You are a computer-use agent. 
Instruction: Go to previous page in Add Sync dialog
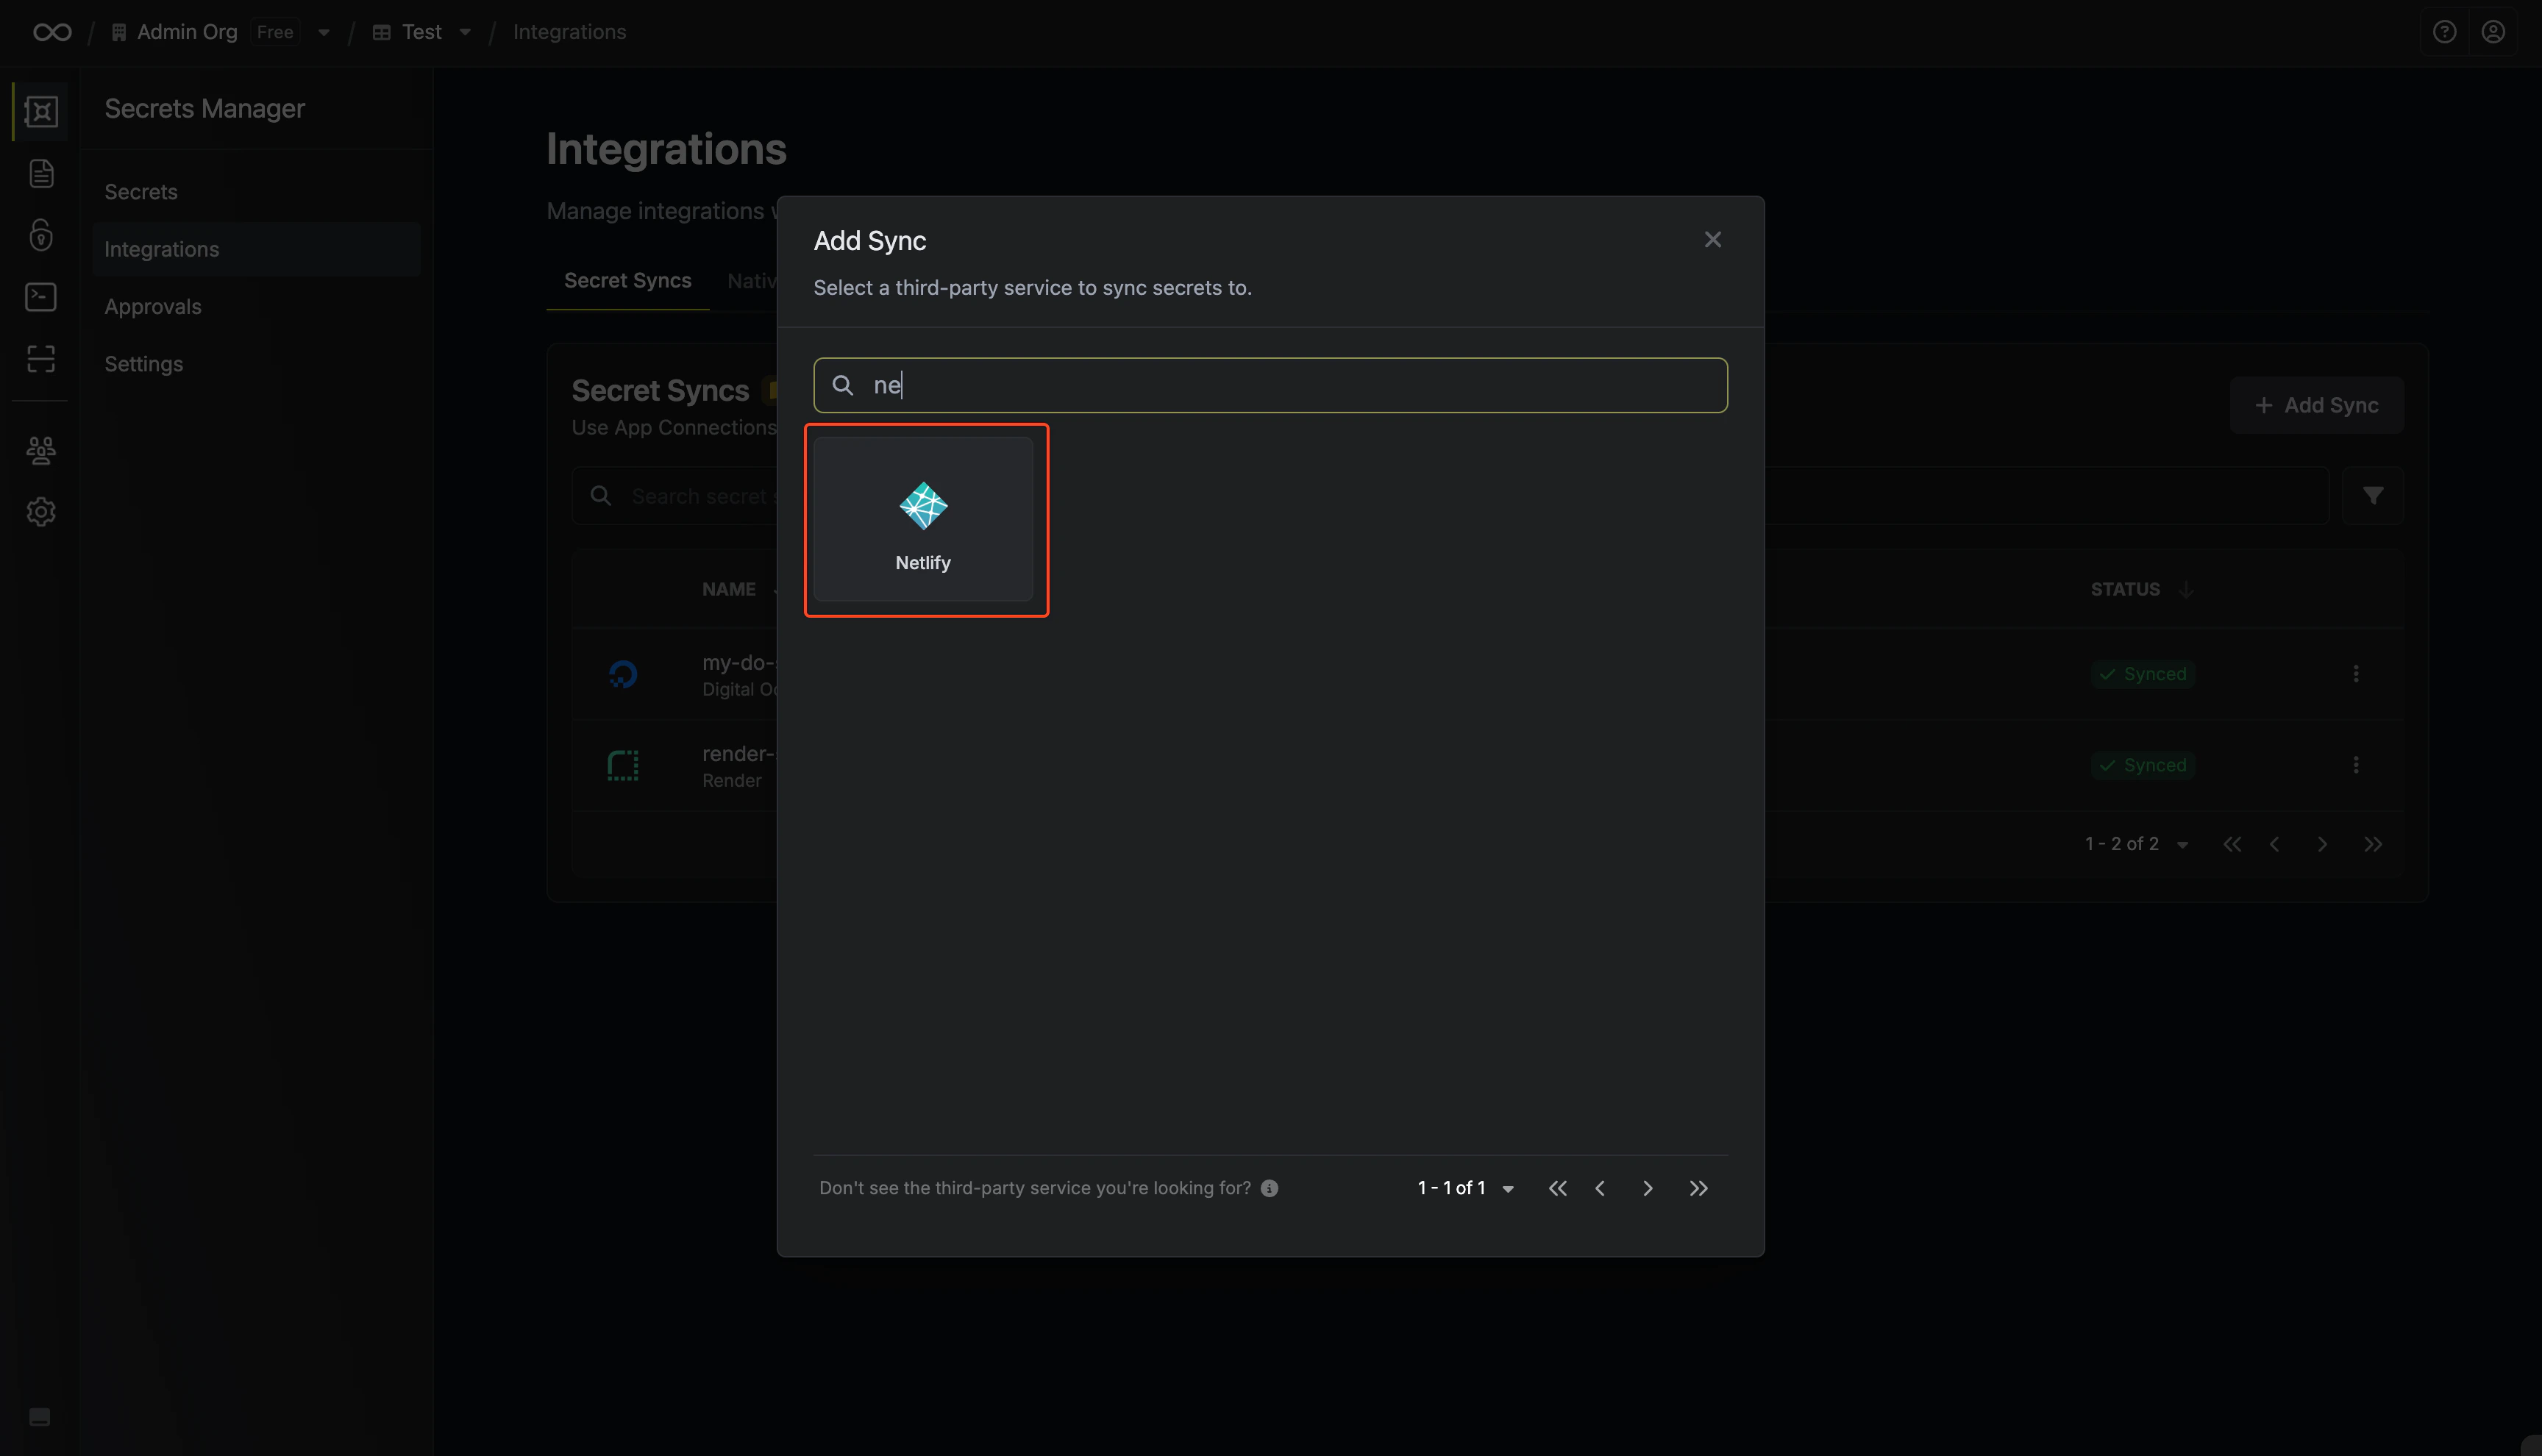point(1600,1188)
